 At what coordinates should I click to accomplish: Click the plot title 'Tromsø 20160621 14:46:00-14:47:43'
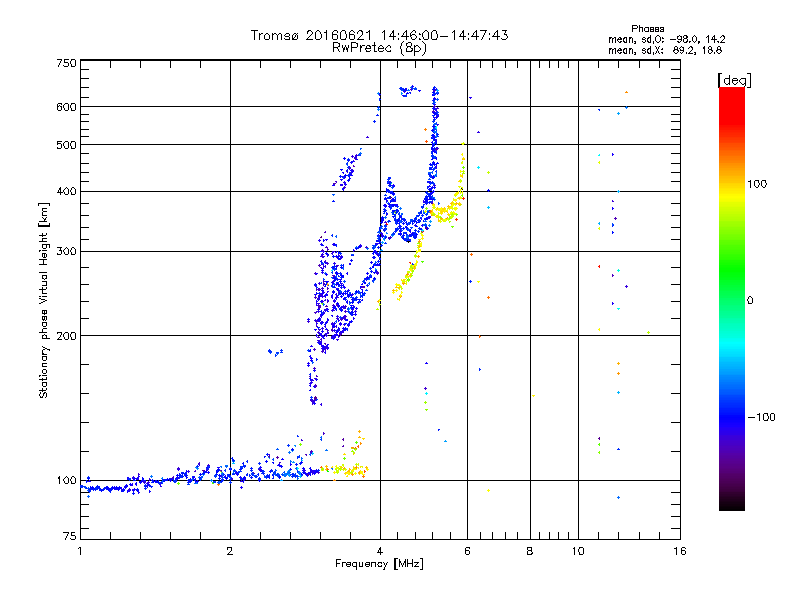point(379,35)
